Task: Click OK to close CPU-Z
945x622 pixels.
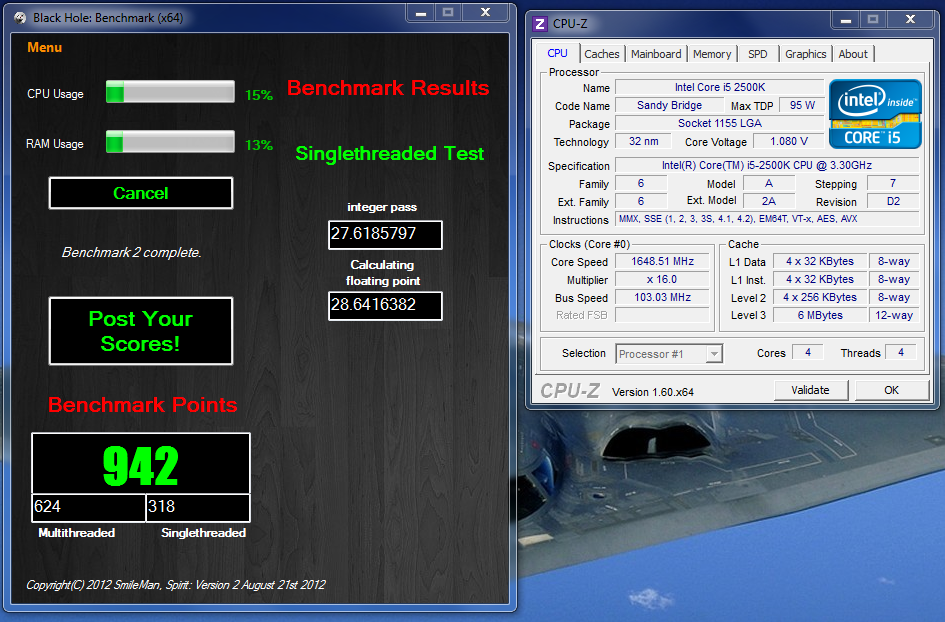Action: pos(891,390)
